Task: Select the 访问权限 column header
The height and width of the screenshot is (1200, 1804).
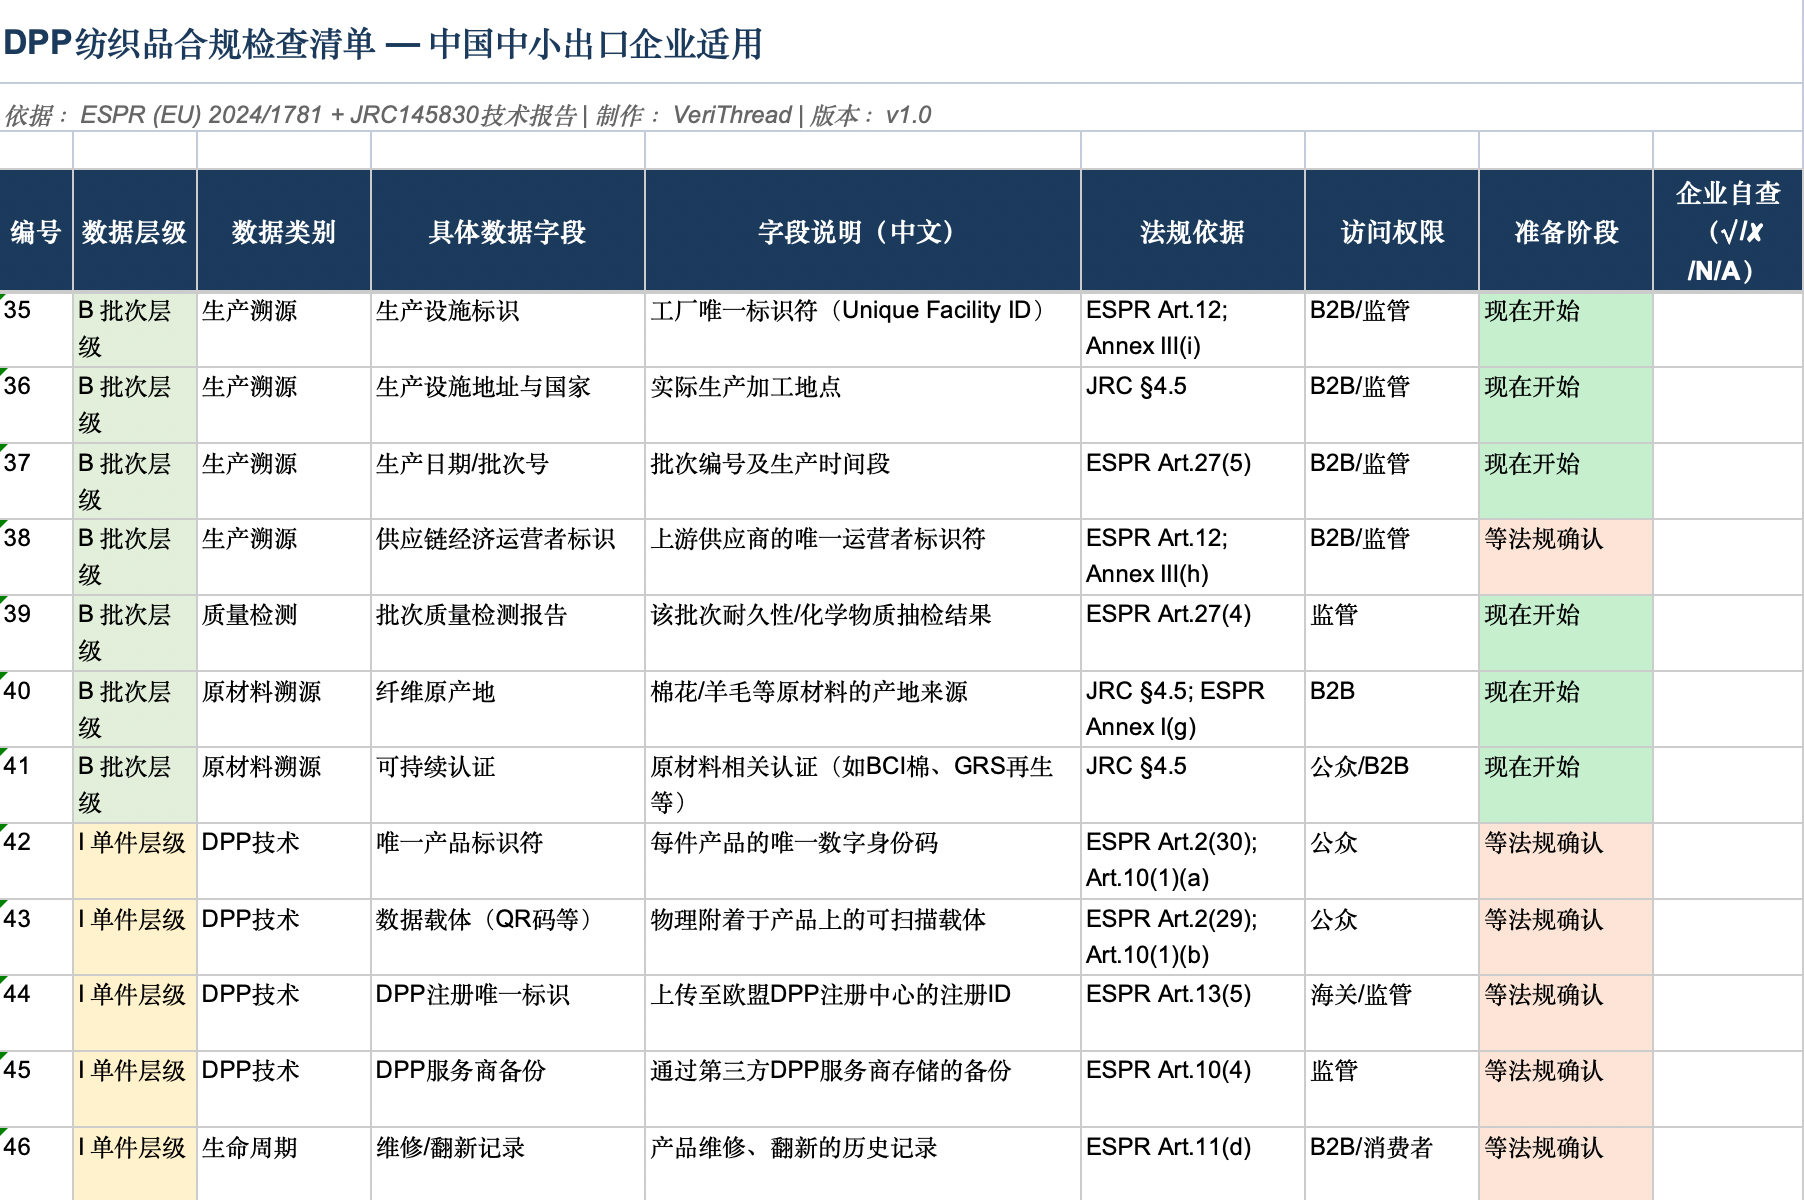Action: pos(1392,231)
